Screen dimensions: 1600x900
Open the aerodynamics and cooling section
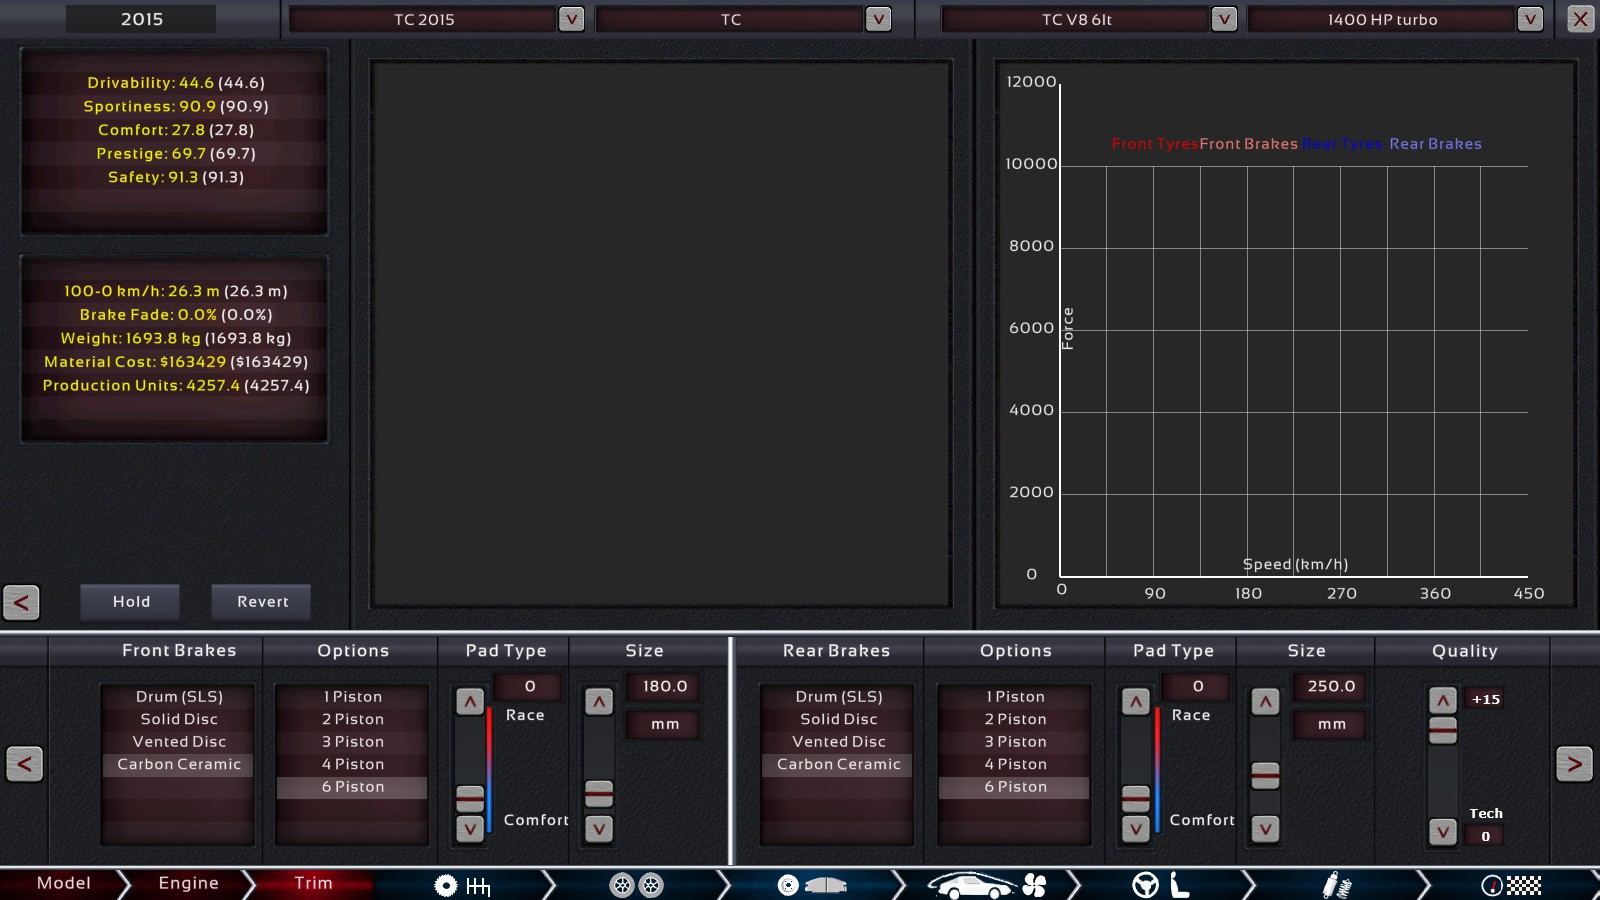click(x=986, y=885)
